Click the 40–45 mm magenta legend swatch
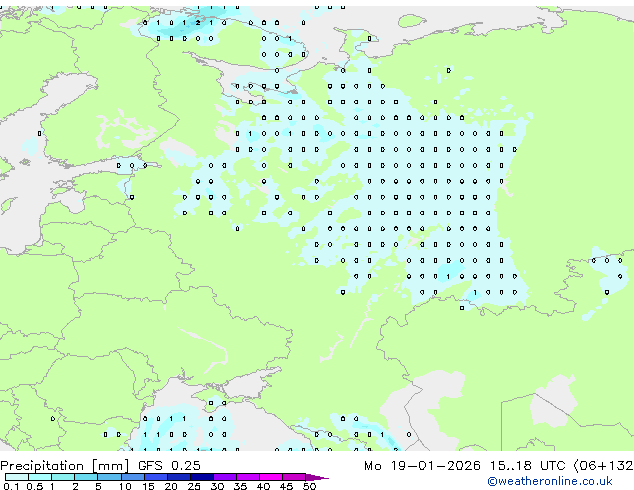 [x=271, y=477]
